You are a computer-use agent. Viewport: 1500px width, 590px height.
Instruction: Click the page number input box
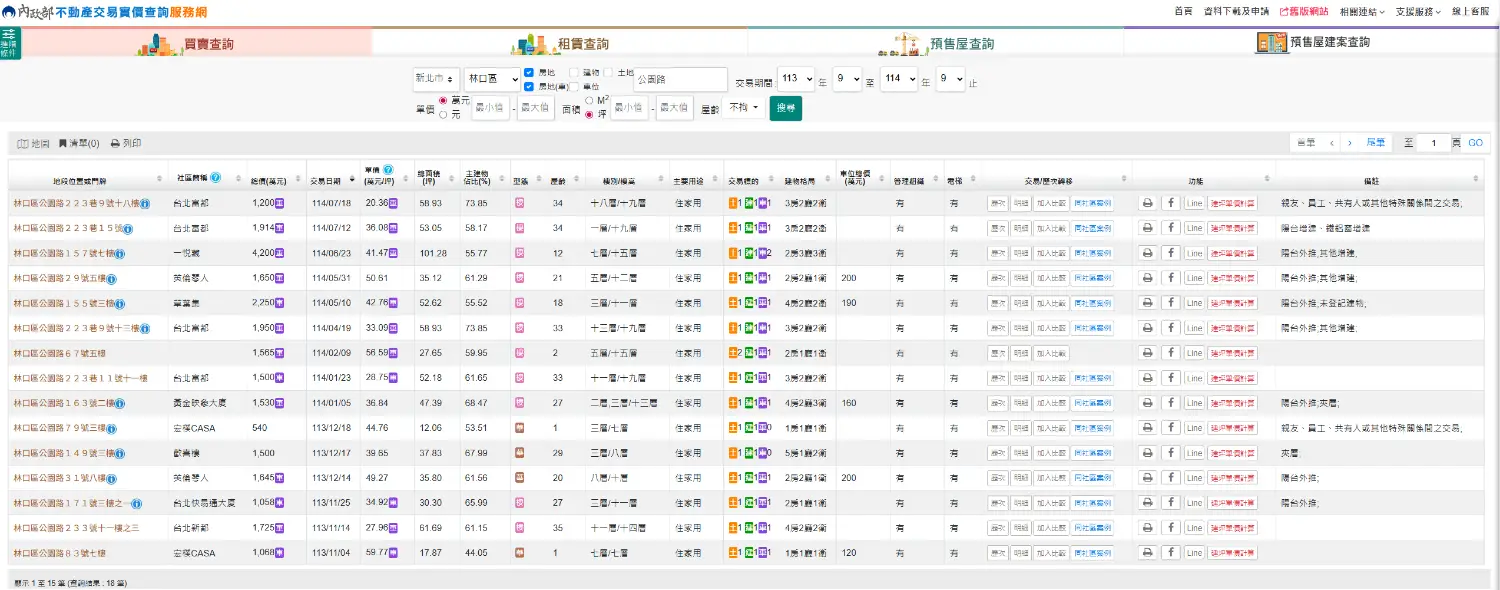[x=1434, y=143]
